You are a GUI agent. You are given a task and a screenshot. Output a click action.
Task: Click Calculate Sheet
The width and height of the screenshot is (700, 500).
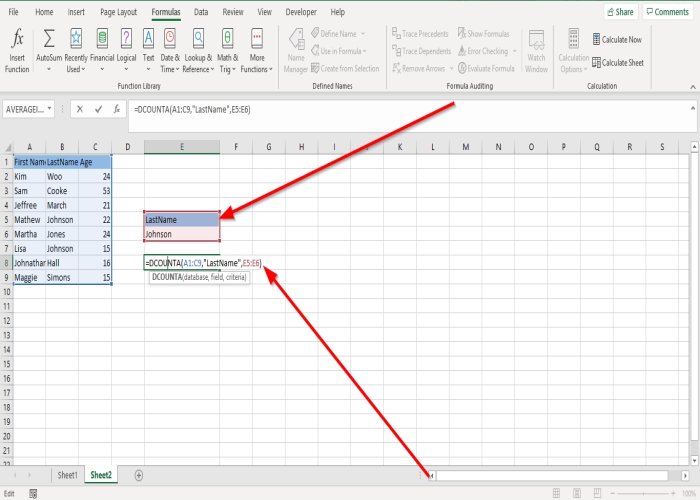(x=618, y=62)
